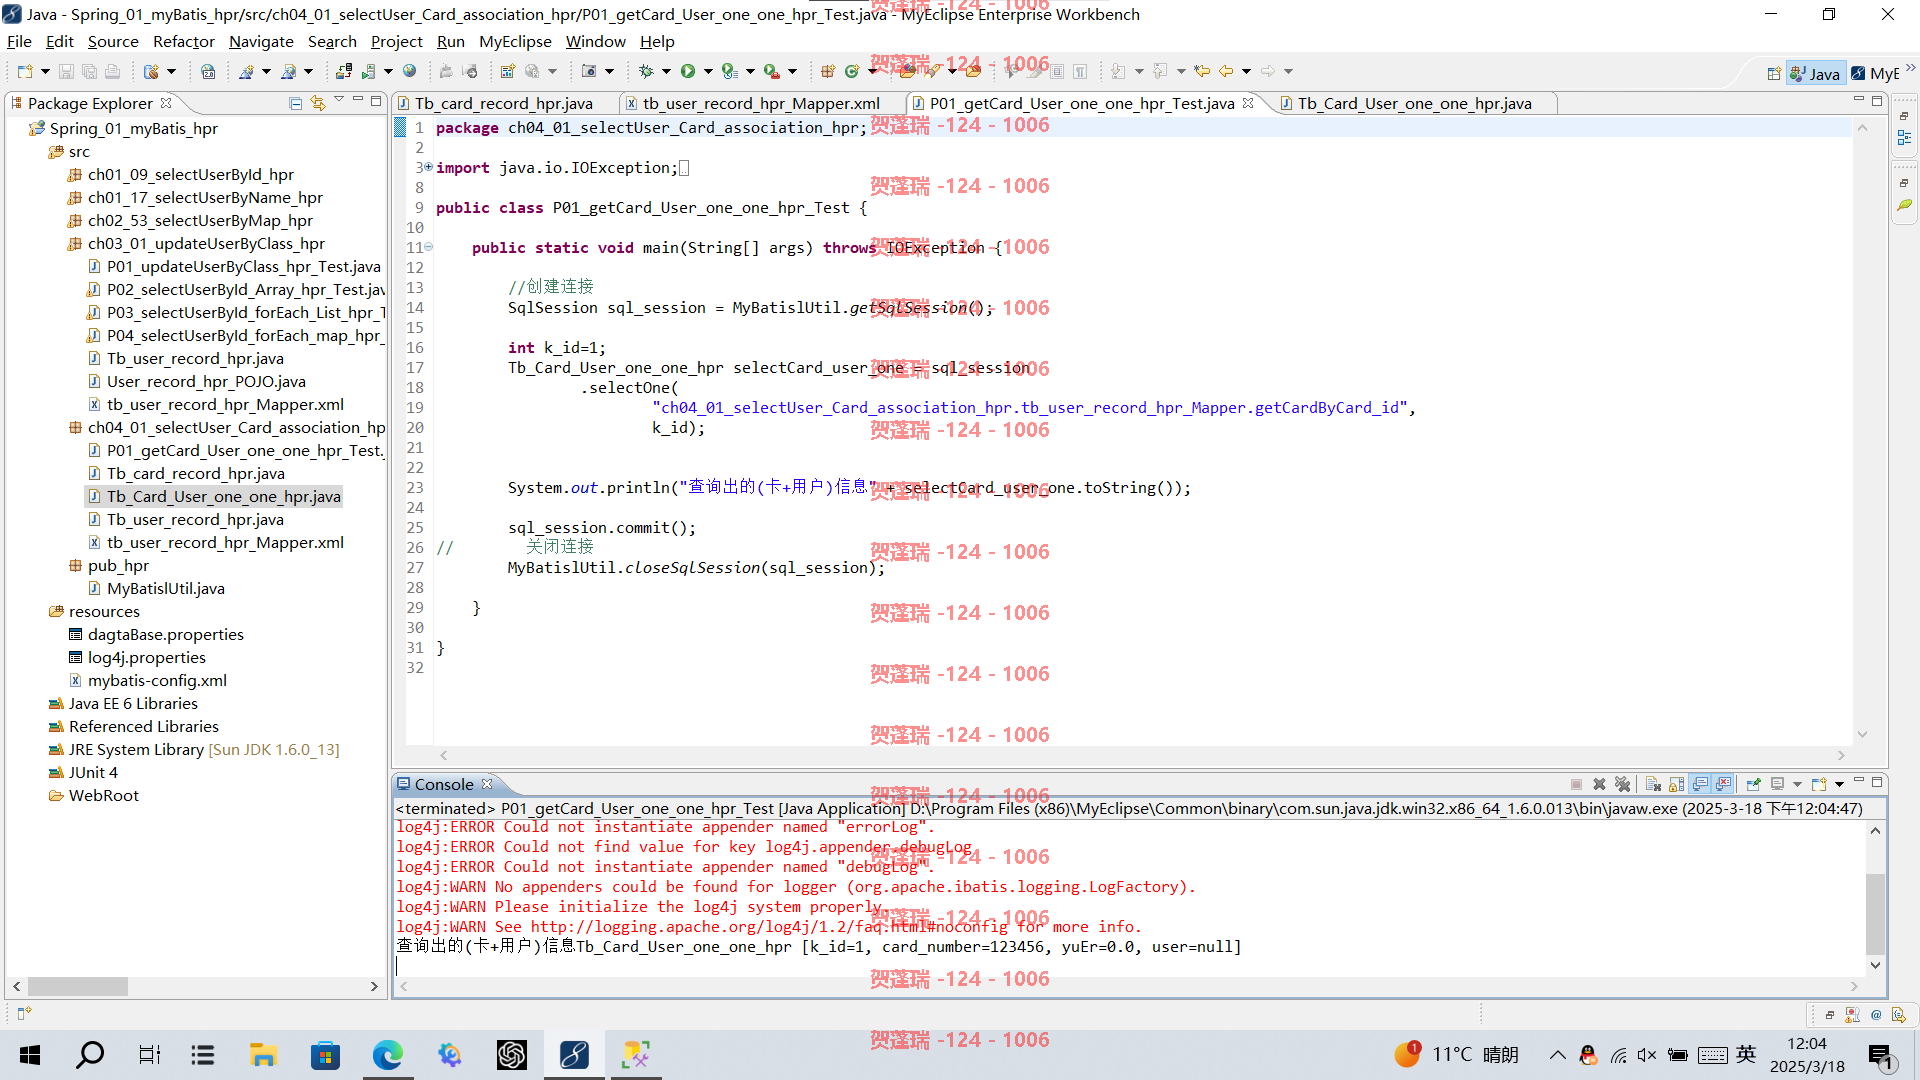This screenshot has width=1920, height=1080.
Task: Toggle Show Whitespace Characters pilcrow icon
Action: click(x=1080, y=71)
